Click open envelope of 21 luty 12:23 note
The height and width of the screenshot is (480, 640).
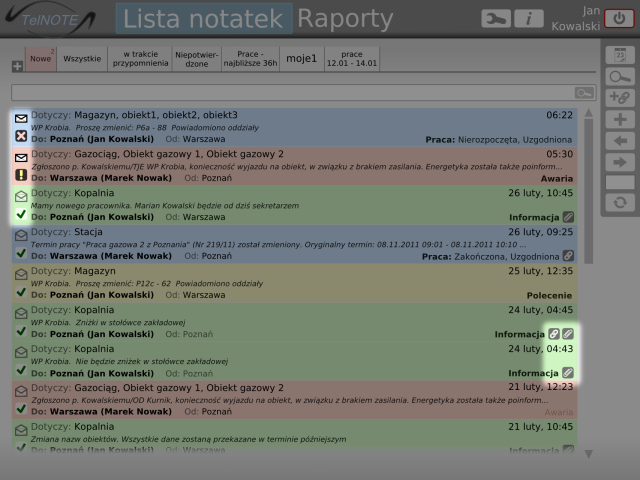coord(21,391)
